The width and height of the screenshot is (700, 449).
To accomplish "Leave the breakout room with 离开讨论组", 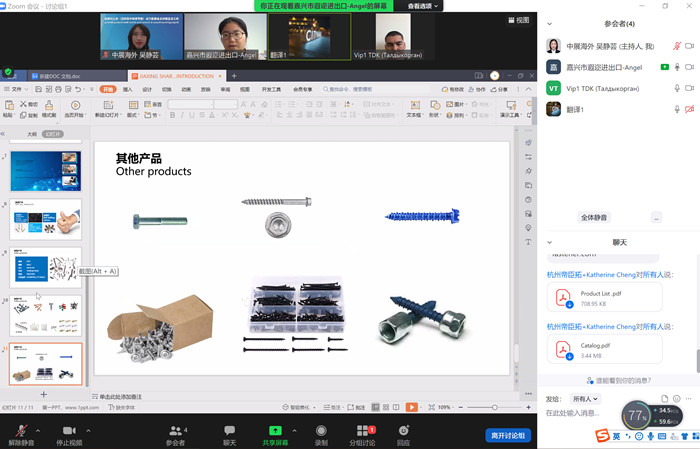I will point(508,435).
